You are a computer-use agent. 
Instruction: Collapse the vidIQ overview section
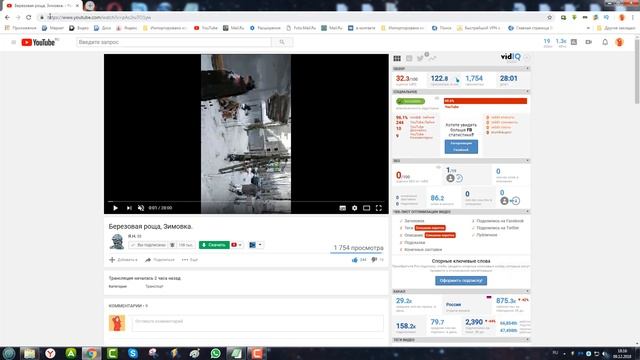coord(527,69)
